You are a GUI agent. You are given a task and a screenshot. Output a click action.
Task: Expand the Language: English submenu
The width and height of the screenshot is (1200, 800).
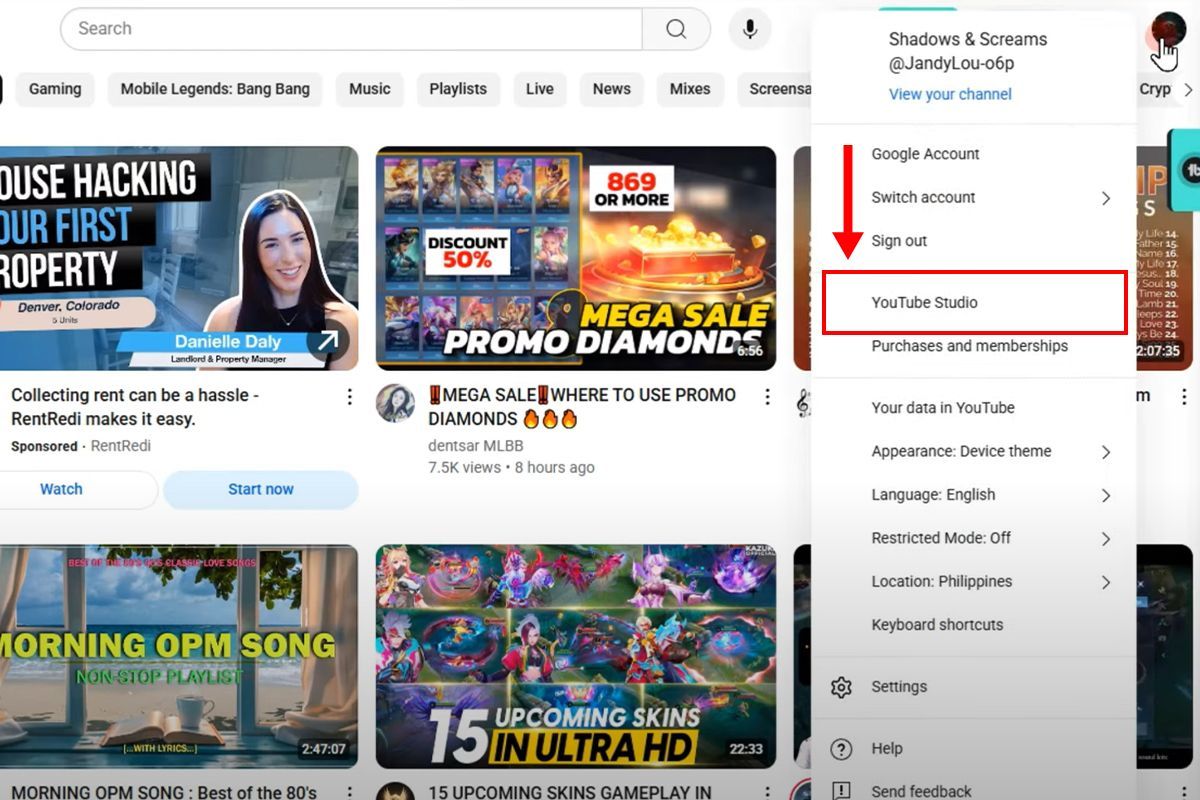[1106, 495]
